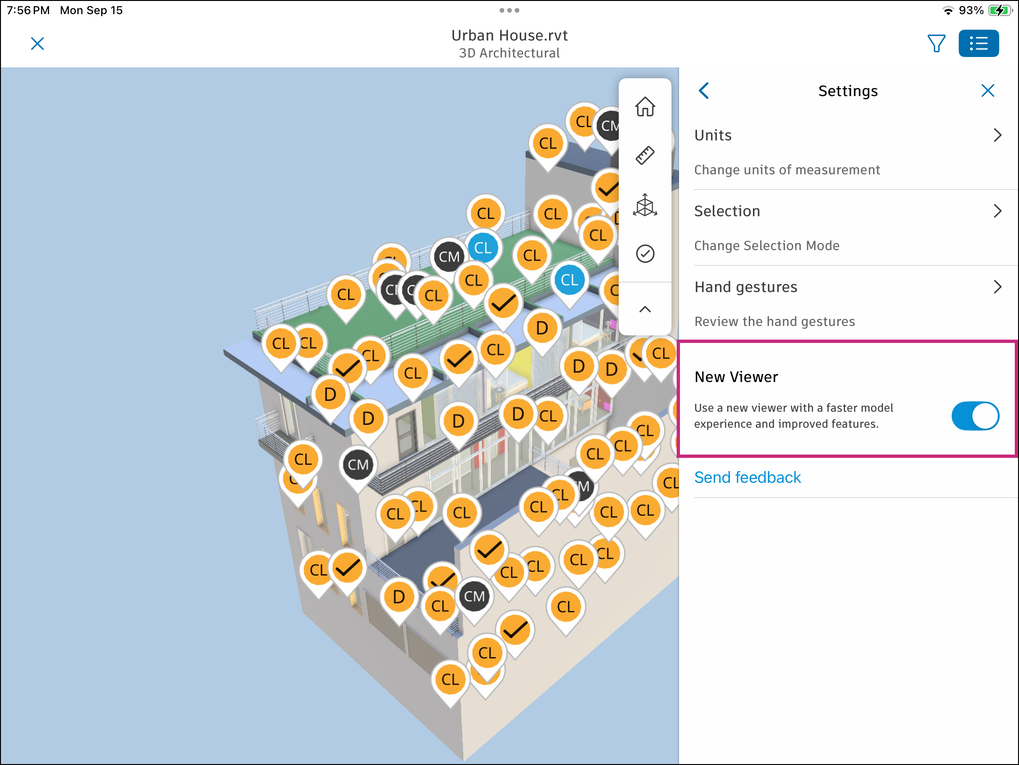Select the Measure ruler tool

[645, 155]
